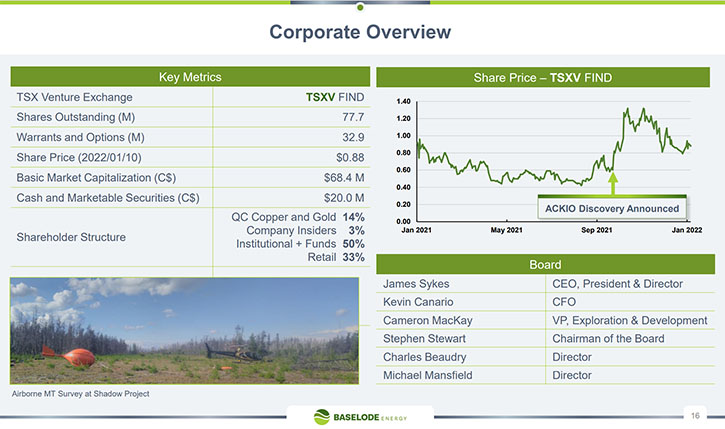Click Cash and Marketable Securities (C$) label
The width and height of the screenshot is (725, 429).
[x=108, y=198]
